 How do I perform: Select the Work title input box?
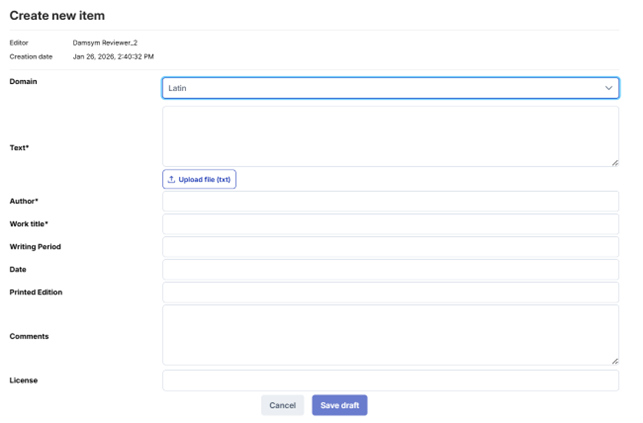tap(390, 224)
